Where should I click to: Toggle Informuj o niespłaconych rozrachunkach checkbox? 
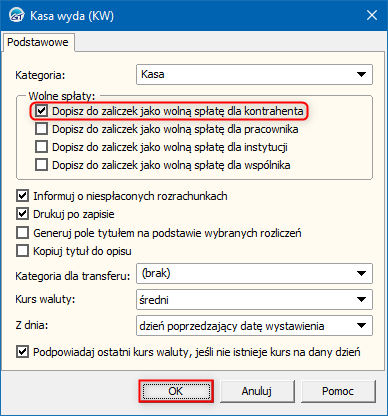22,196
